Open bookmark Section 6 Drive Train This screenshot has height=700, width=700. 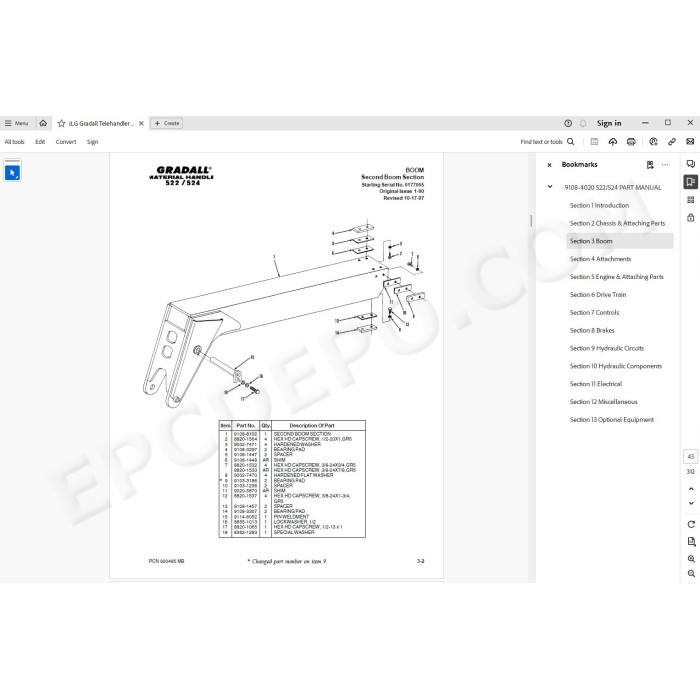click(x=598, y=295)
